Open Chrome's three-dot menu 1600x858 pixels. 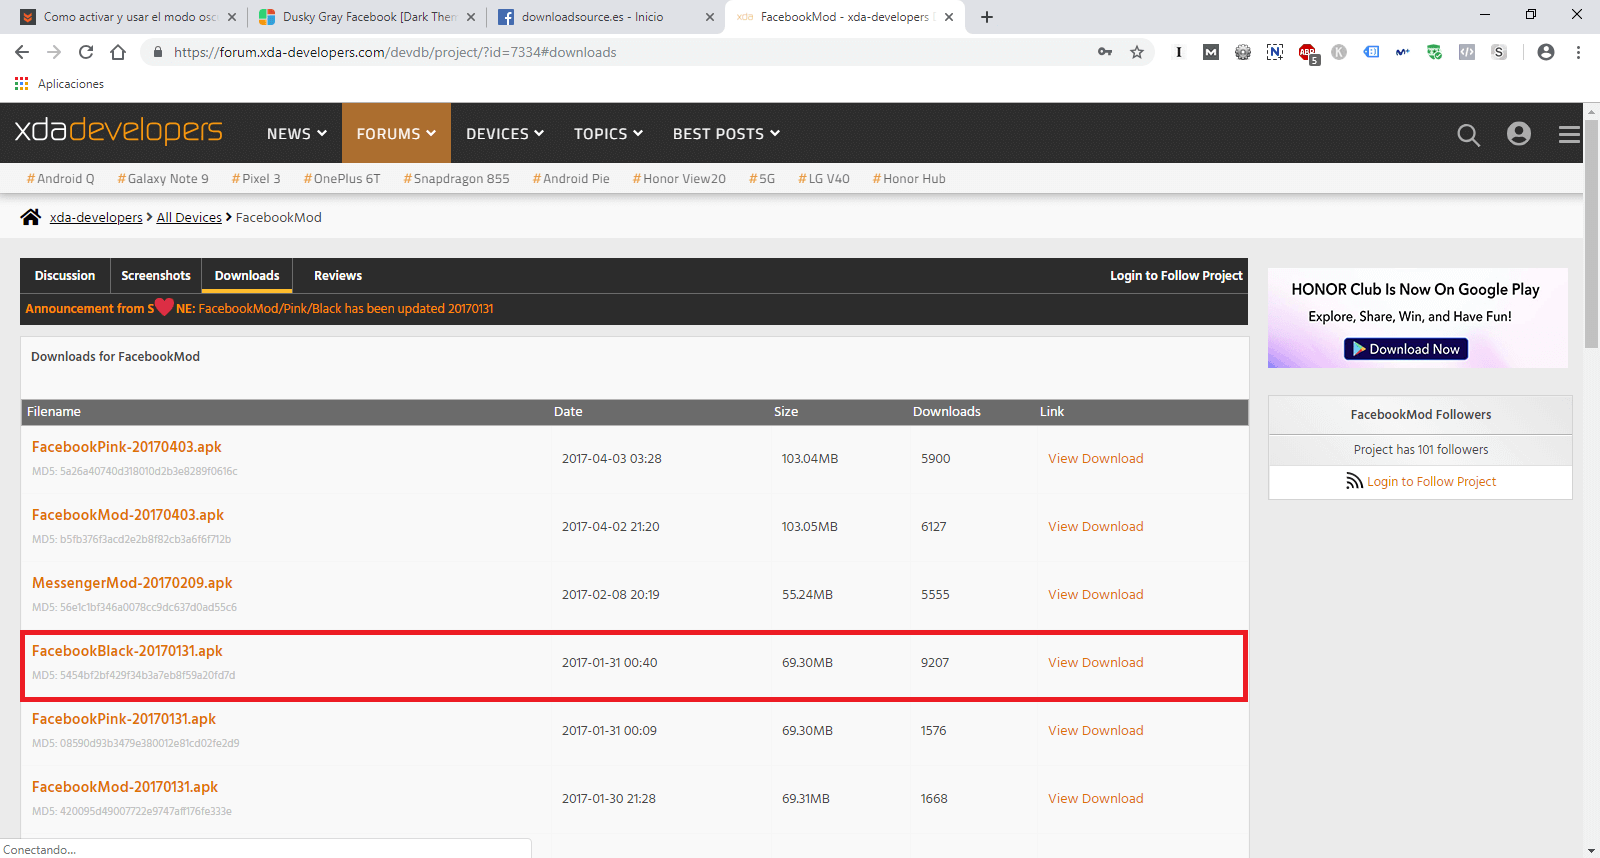point(1578,52)
